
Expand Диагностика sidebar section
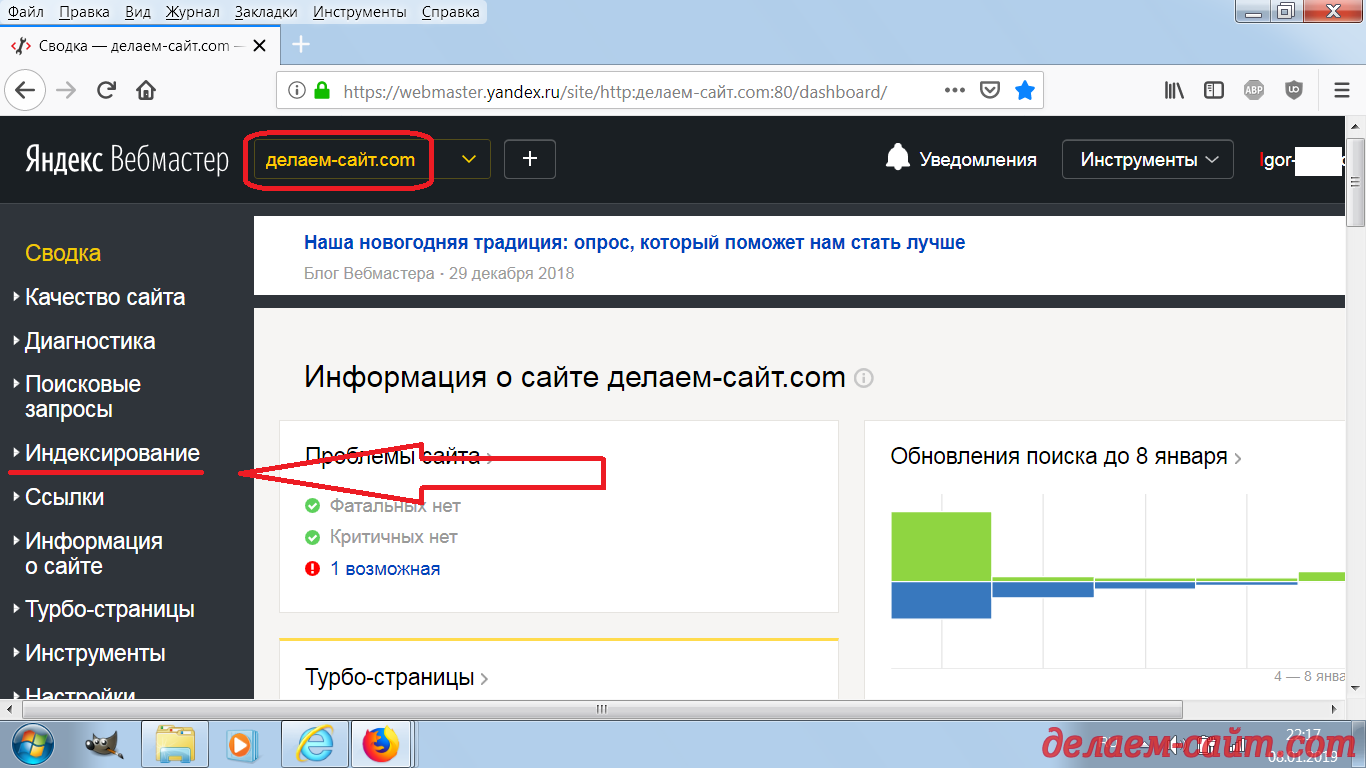click(x=90, y=341)
